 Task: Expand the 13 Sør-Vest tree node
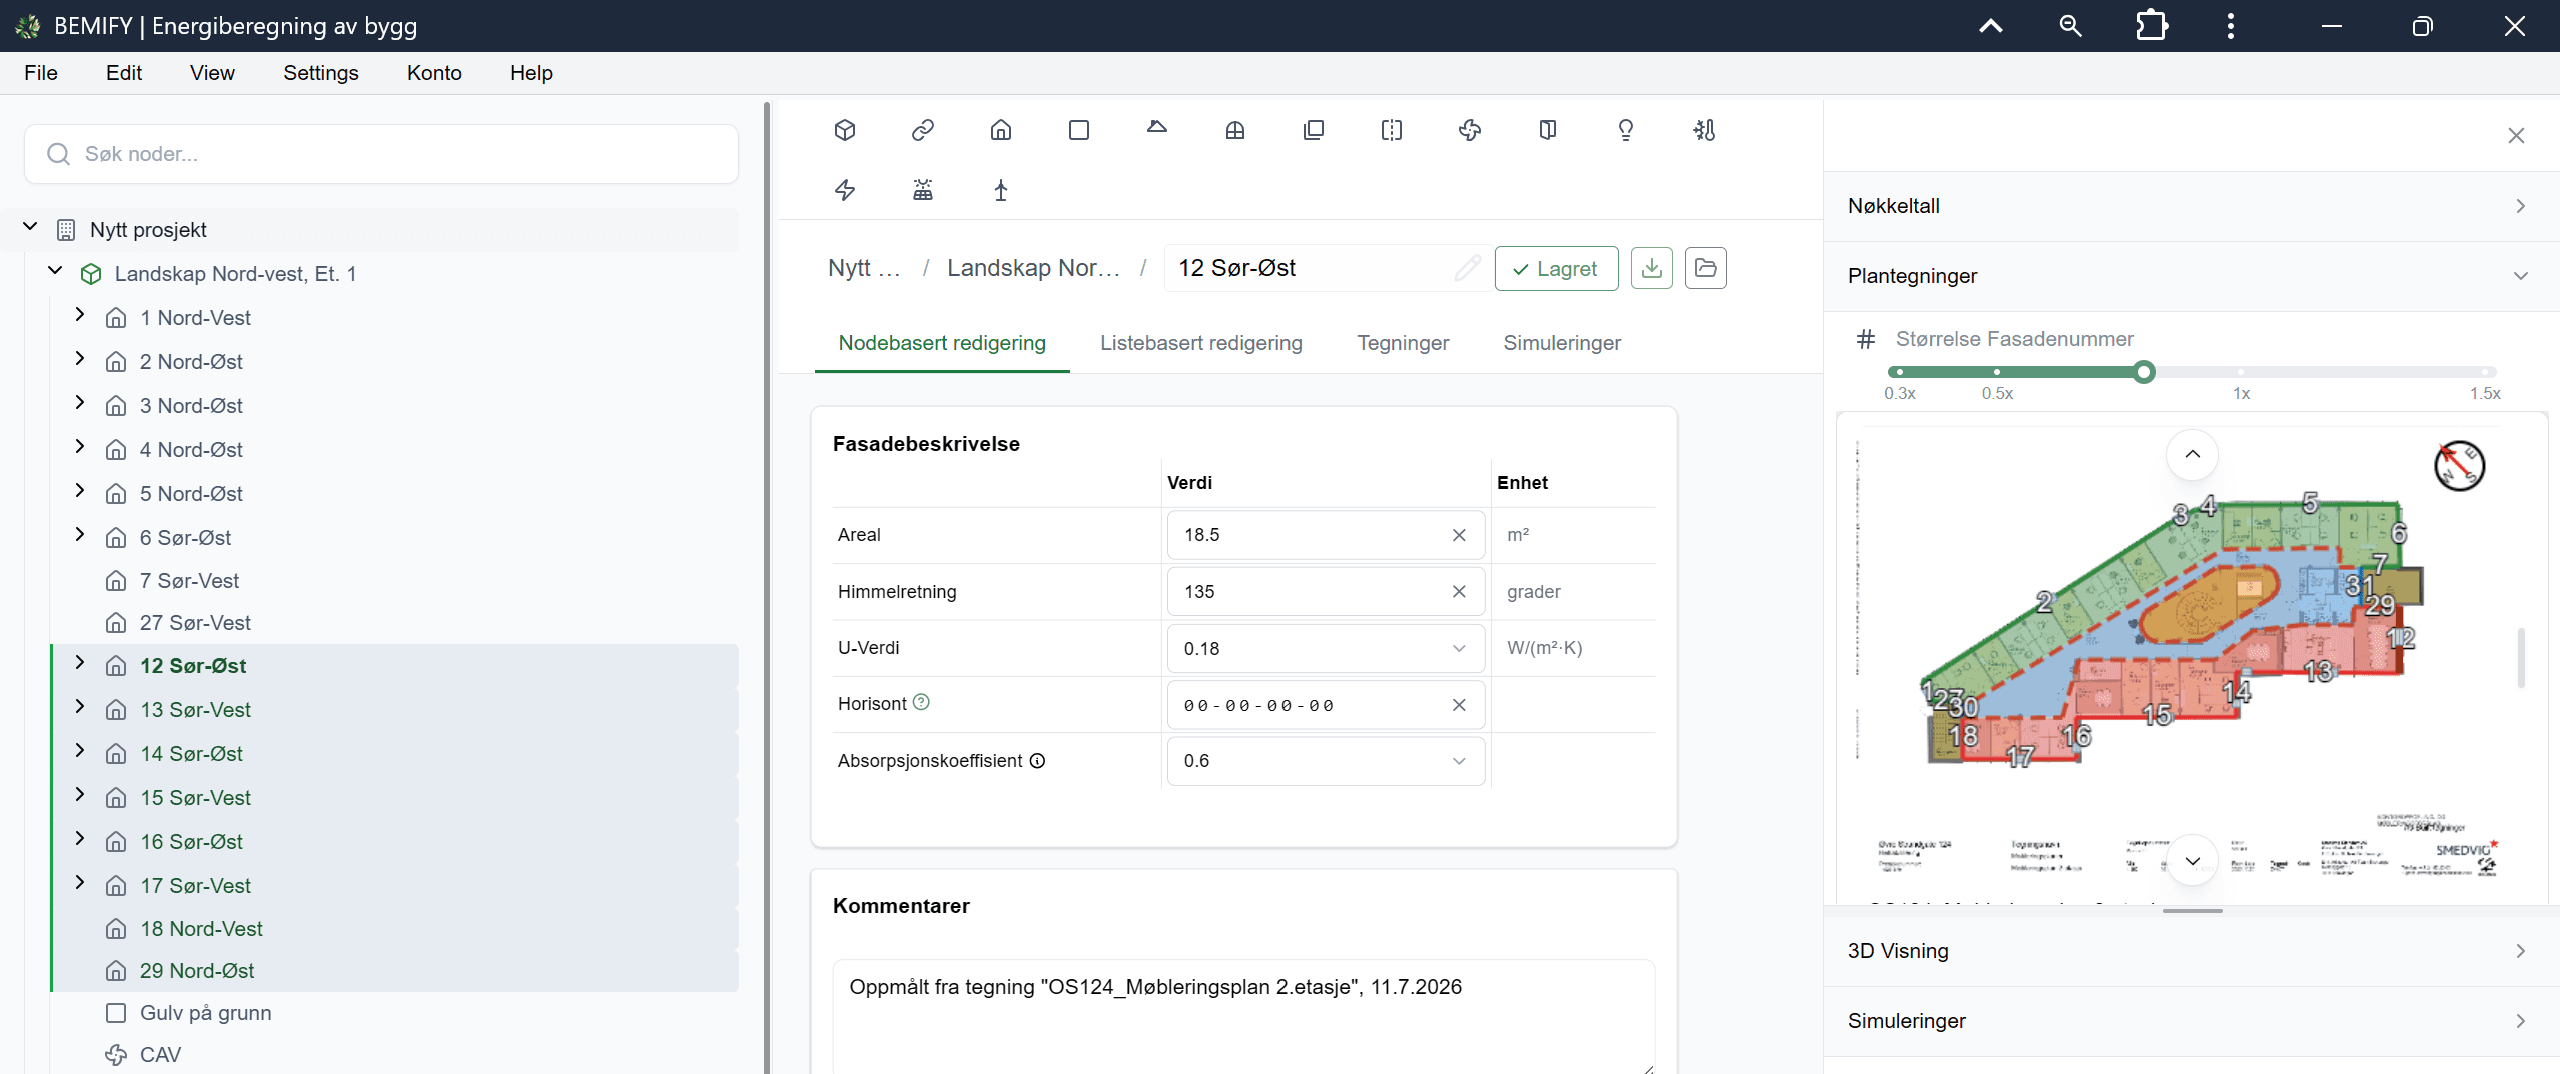click(80, 708)
